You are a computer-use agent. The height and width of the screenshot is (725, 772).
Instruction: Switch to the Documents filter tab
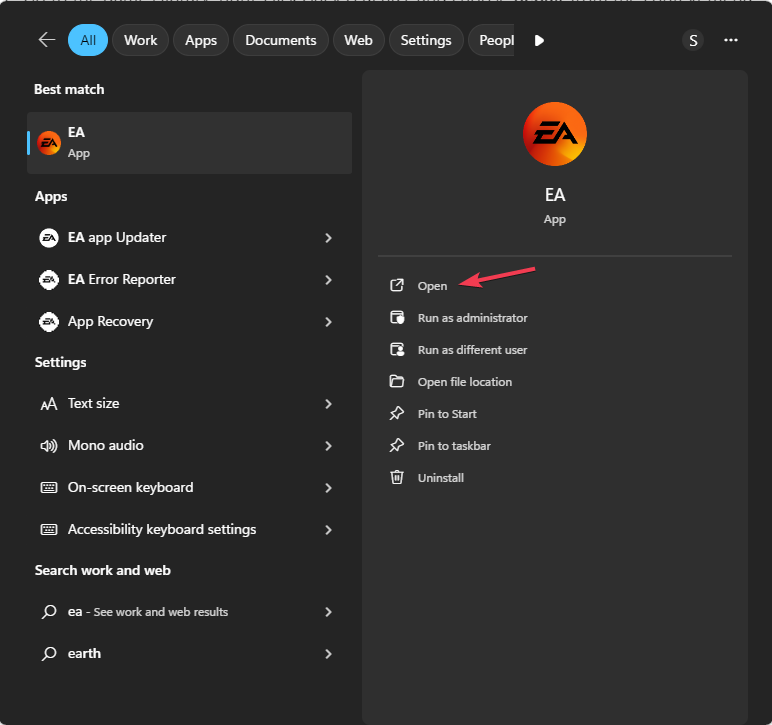click(280, 40)
